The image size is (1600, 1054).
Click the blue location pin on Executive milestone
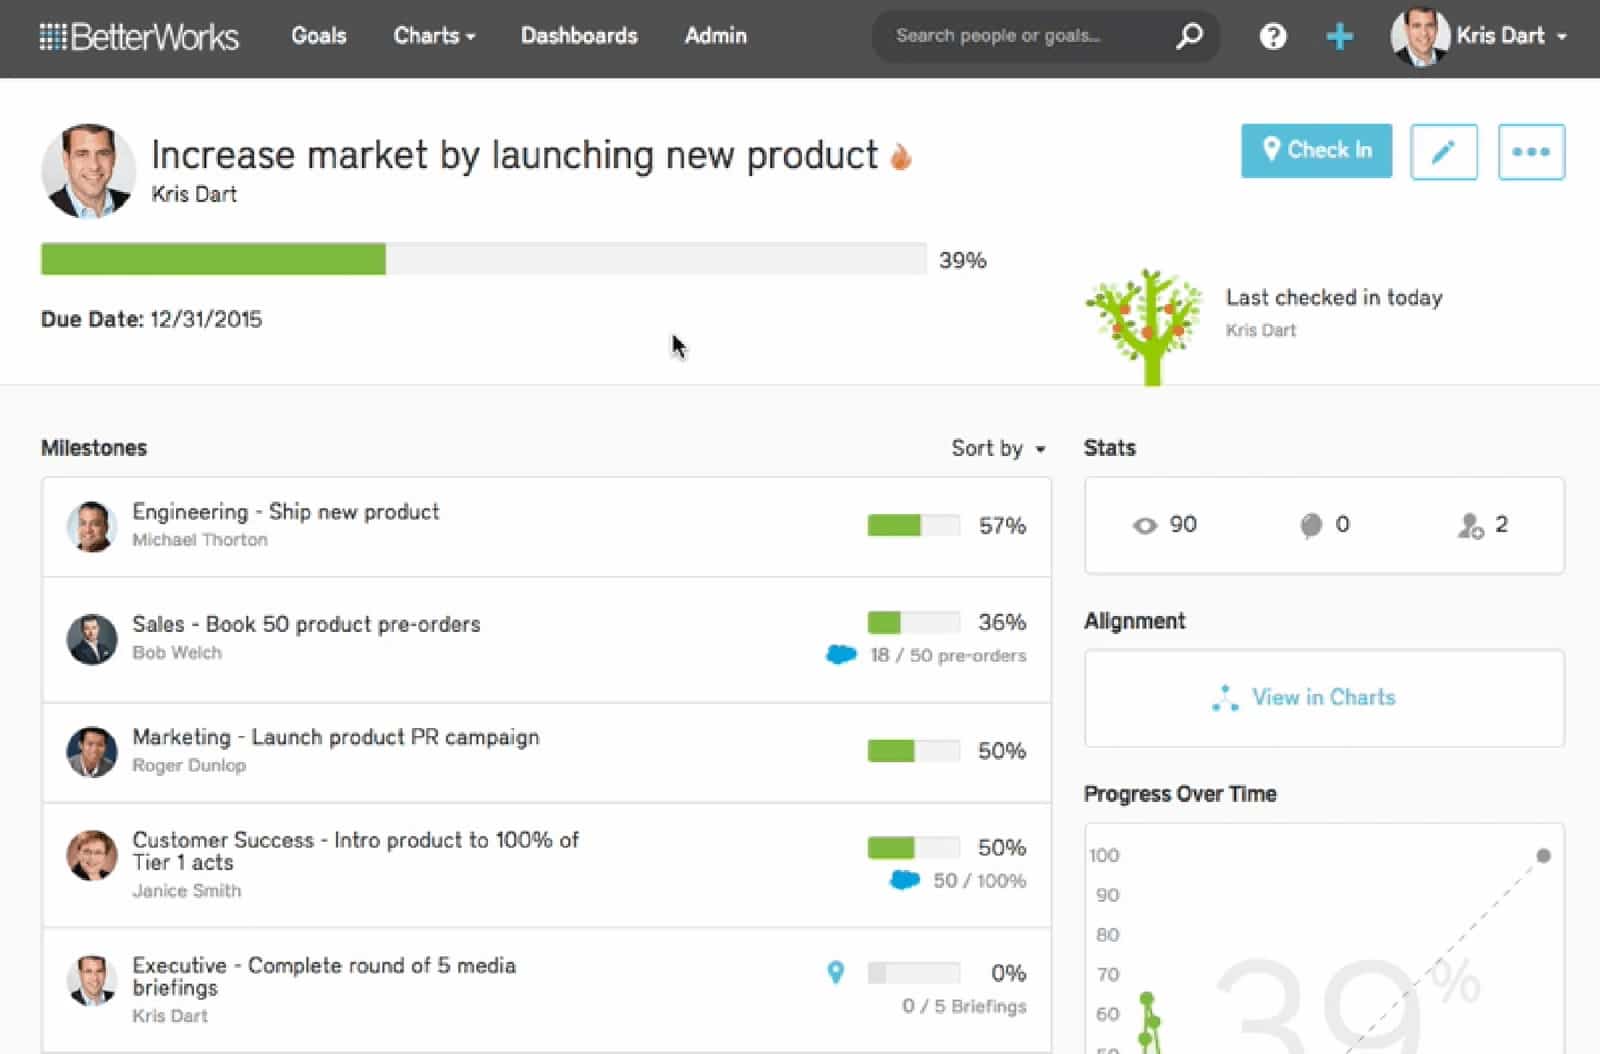(836, 972)
